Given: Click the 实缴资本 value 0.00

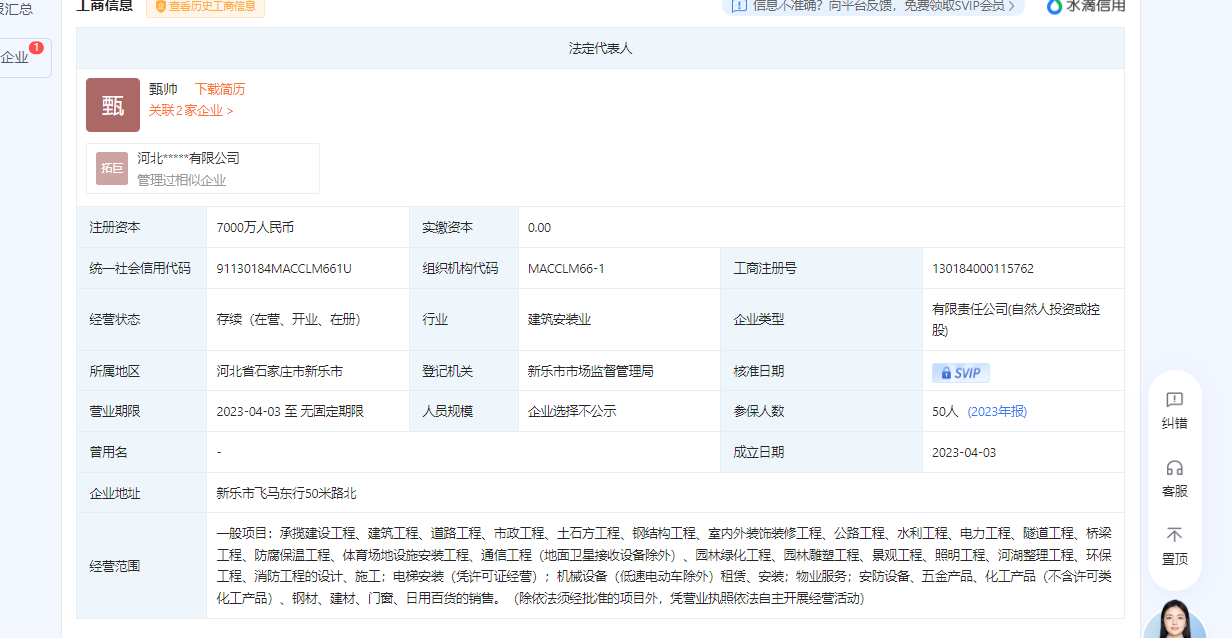Looking at the screenshot, I should pos(539,227).
